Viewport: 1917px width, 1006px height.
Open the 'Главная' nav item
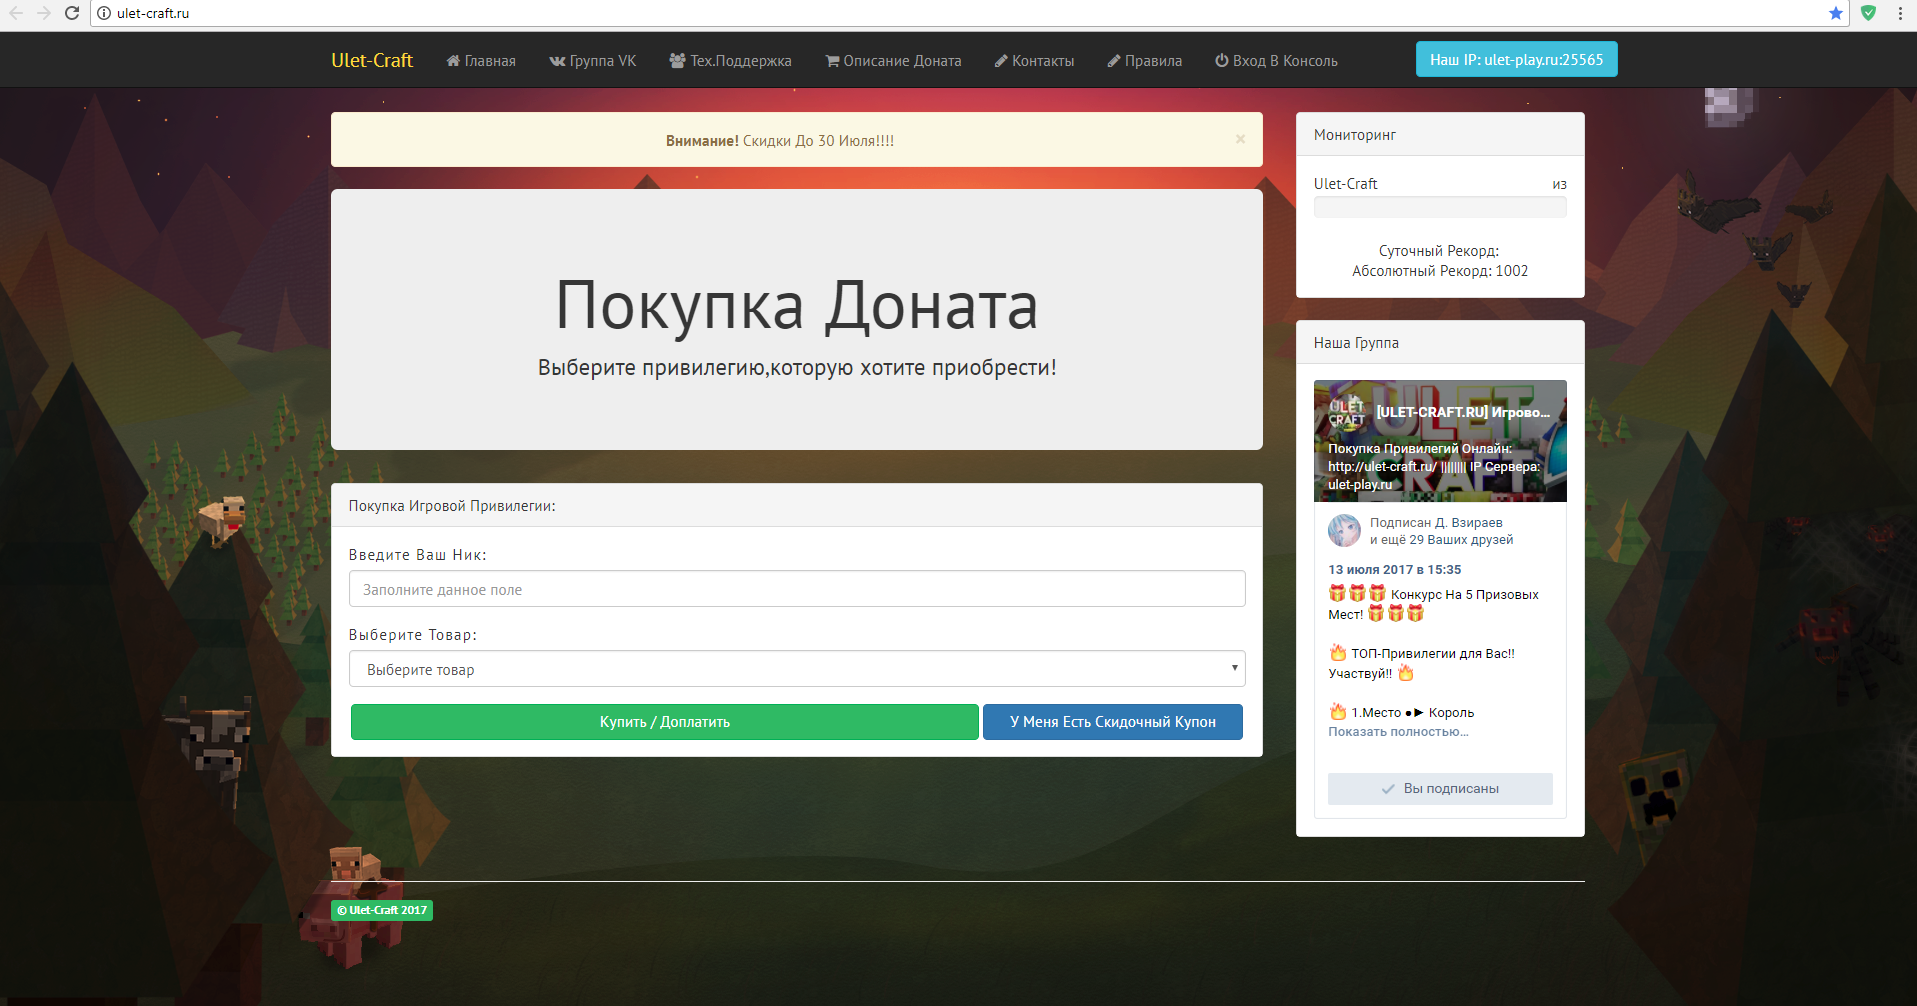tap(481, 61)
